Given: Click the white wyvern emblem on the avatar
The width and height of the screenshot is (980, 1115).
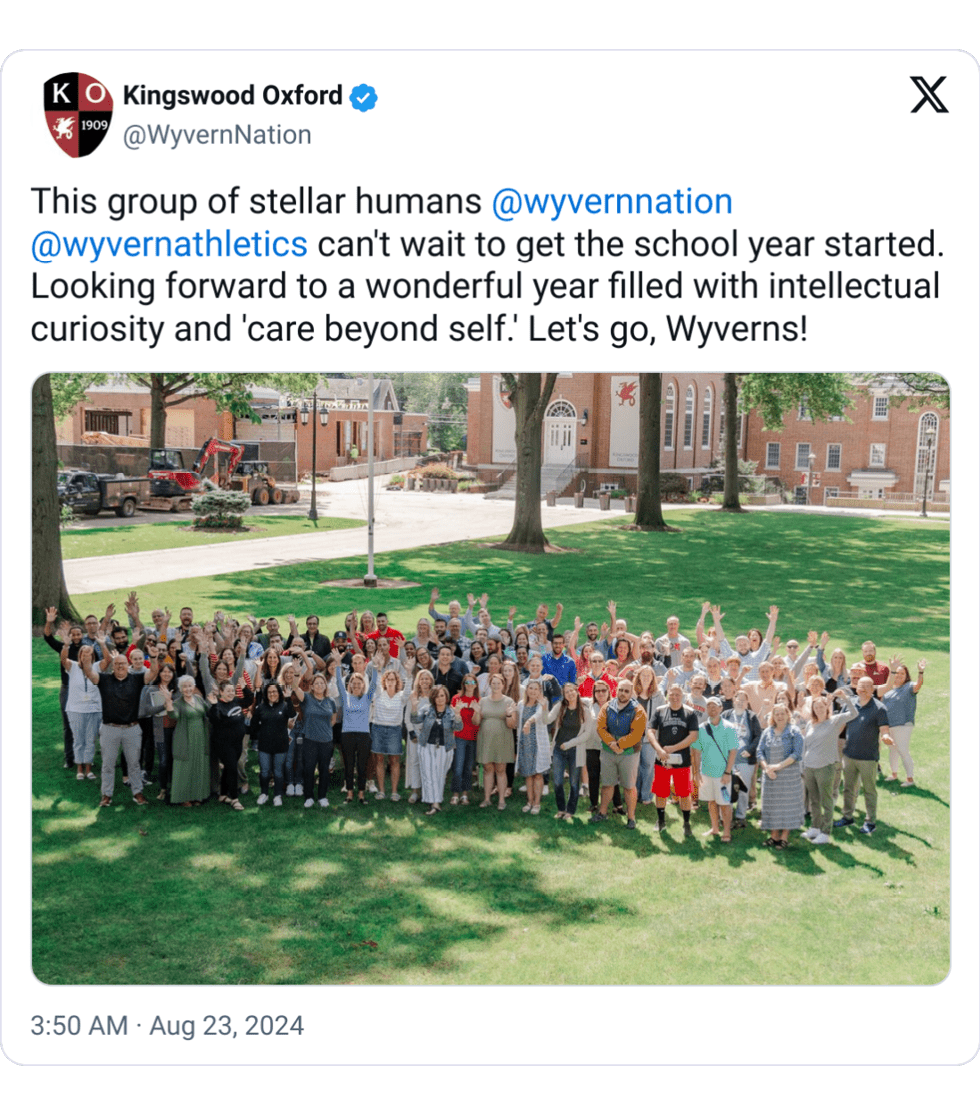Looking at the screenshot, I should [63, 128].
